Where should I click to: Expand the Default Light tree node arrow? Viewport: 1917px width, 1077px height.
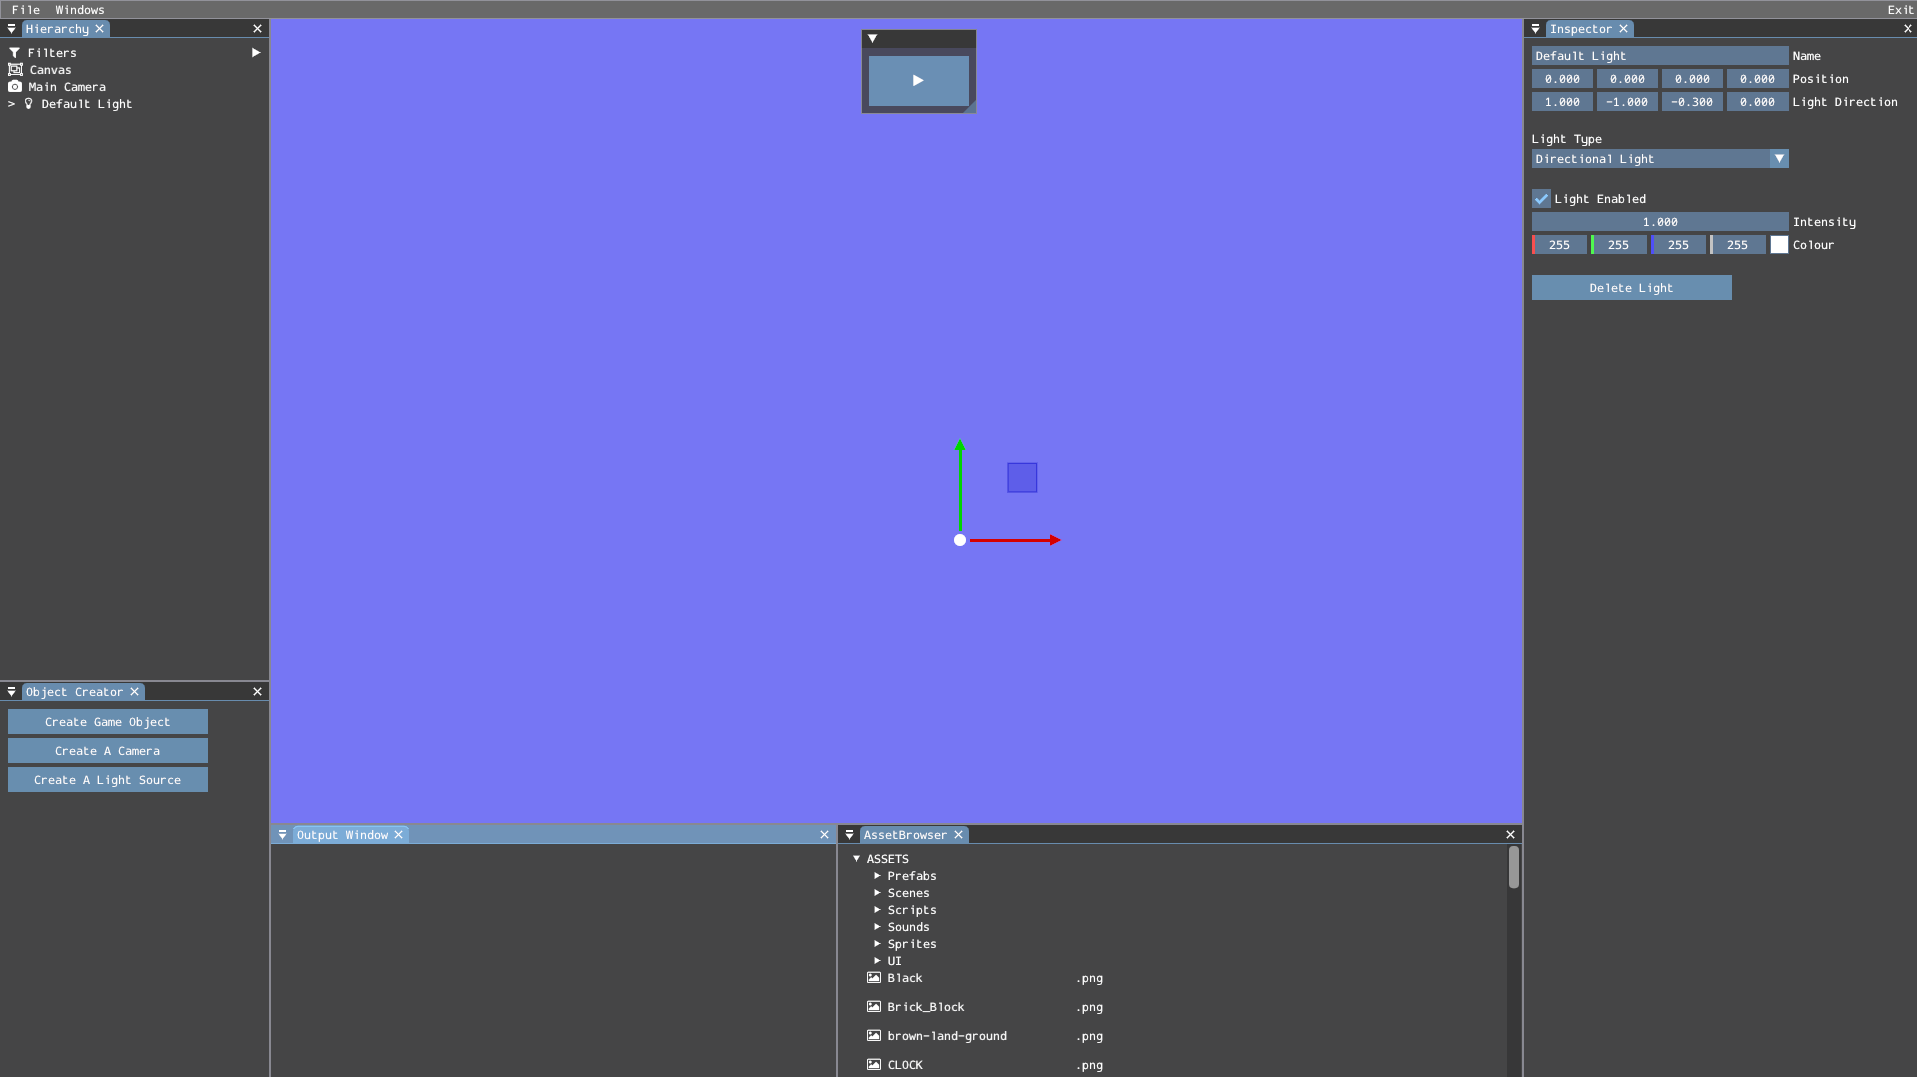(12, 103)
